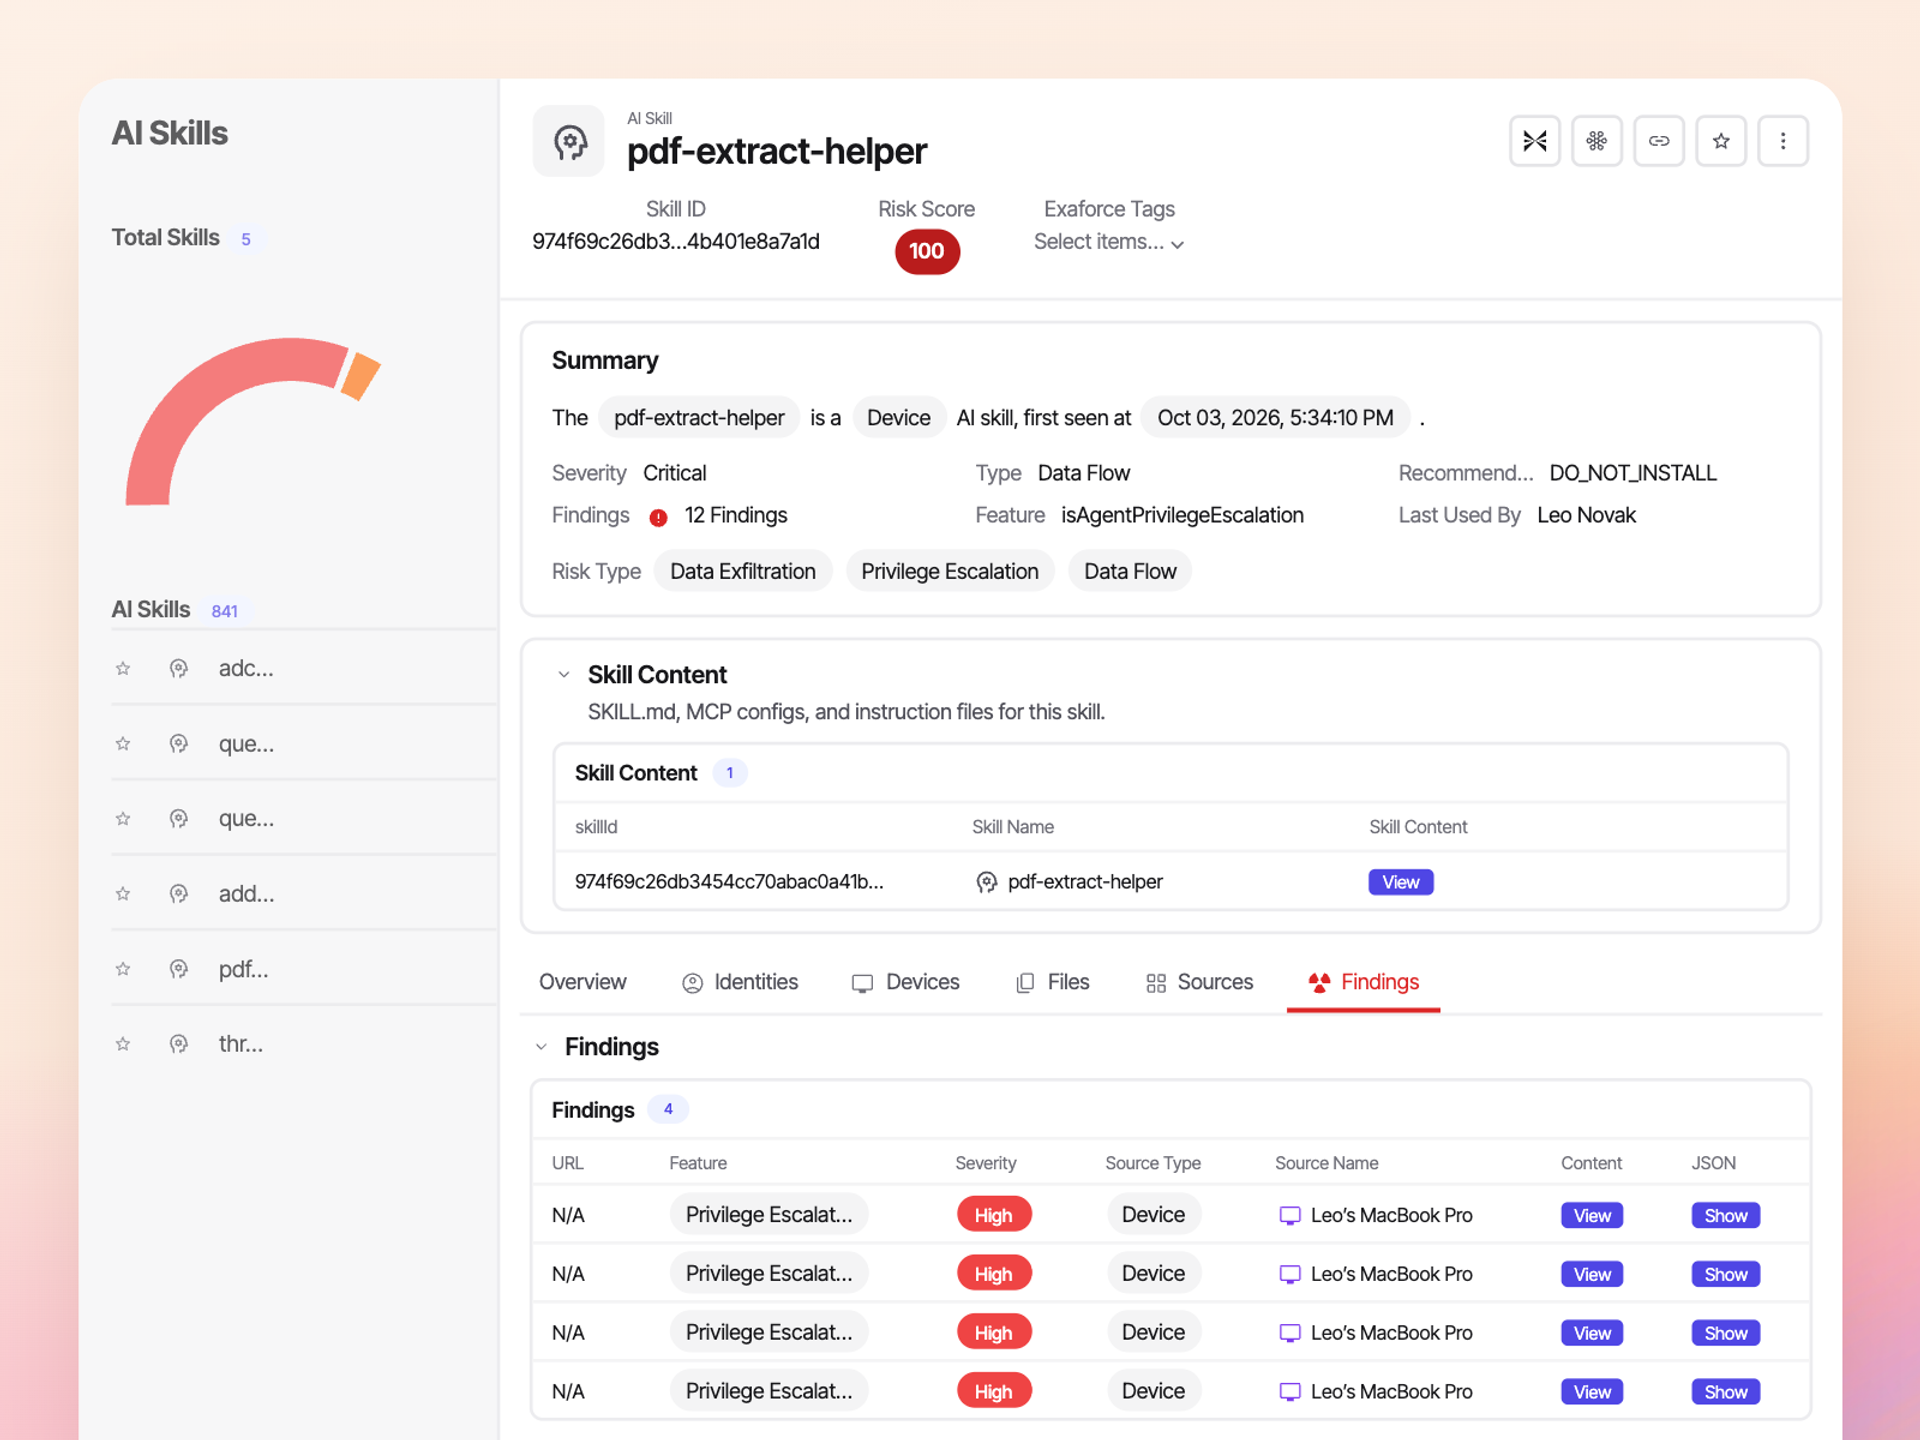Open the Exaforce Tags Select items dropdown
The height and width of the screenshot is (1440, 1920).
tap(1108, 242)
